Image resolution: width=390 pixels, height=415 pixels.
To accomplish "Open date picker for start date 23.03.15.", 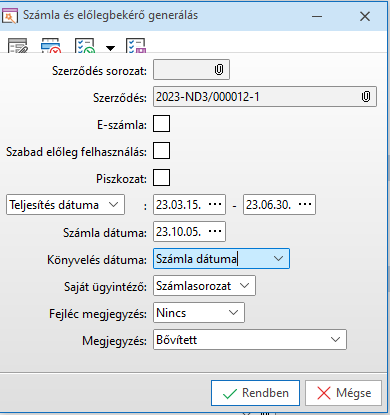I will pyautogui.click(x=215, y=204).
